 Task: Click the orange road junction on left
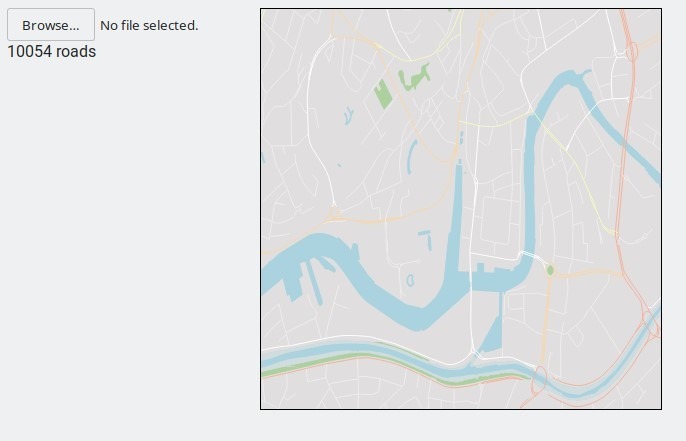coord(334,213)
